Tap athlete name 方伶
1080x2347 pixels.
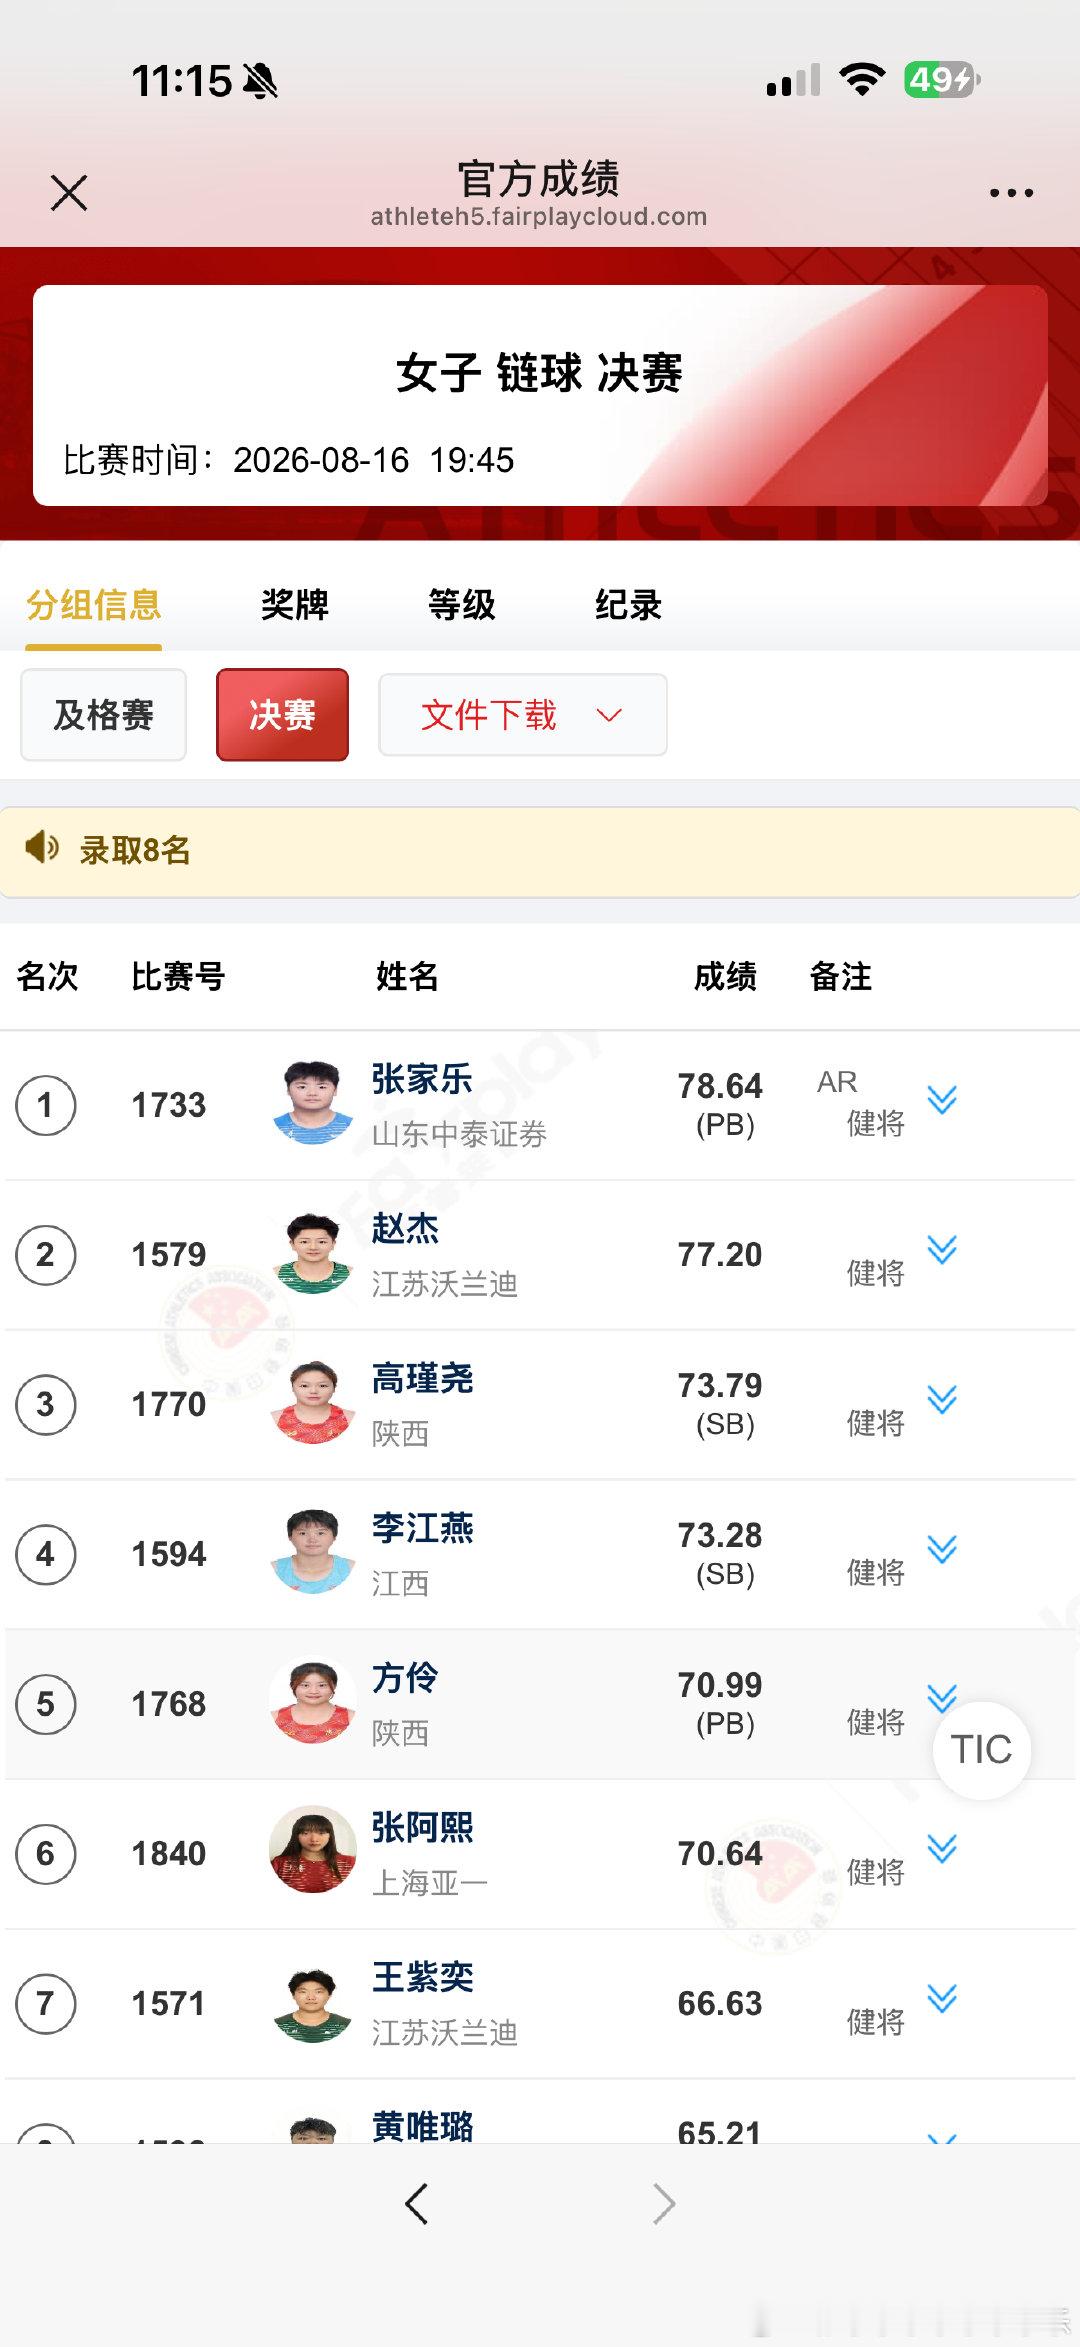tap(405, 1678)
